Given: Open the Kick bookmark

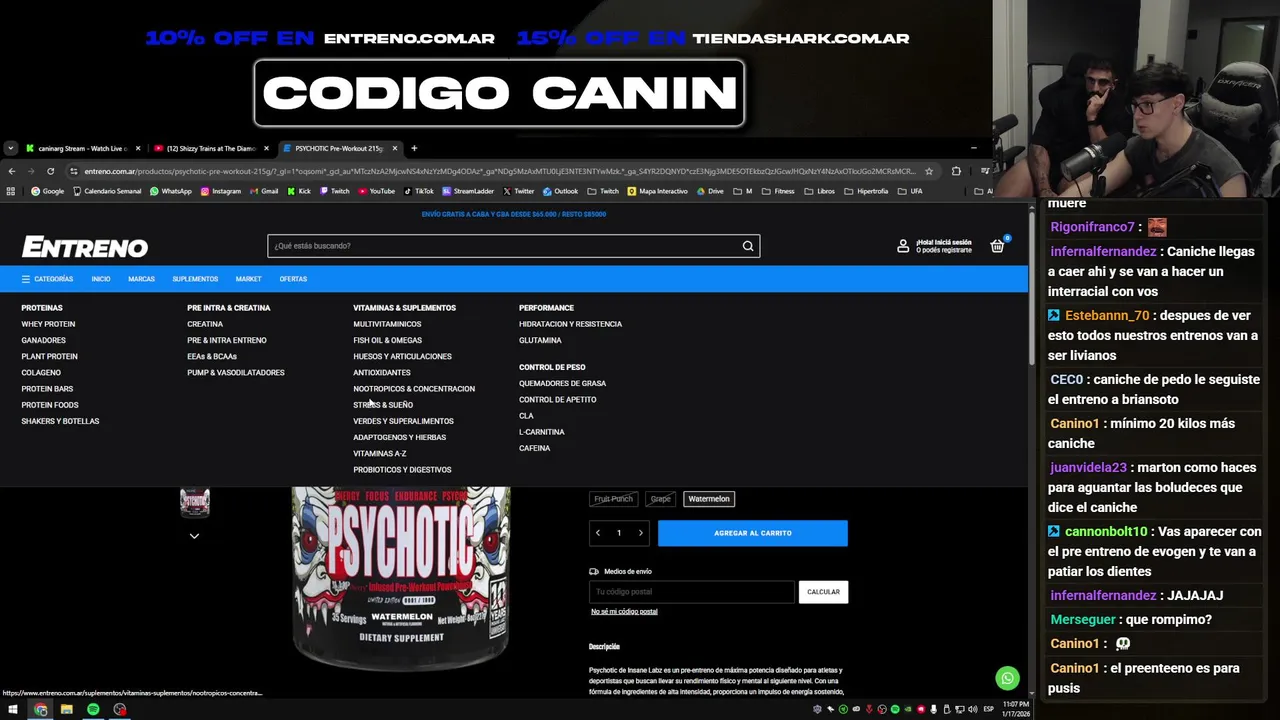Looking at the screenshot, I should coord(299,191).
